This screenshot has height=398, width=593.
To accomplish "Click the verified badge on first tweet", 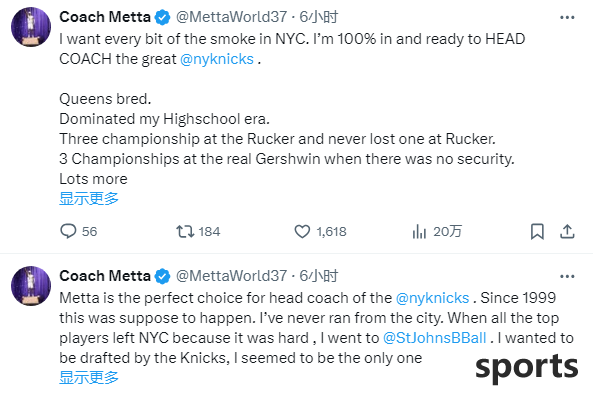I will coord(163,17).
